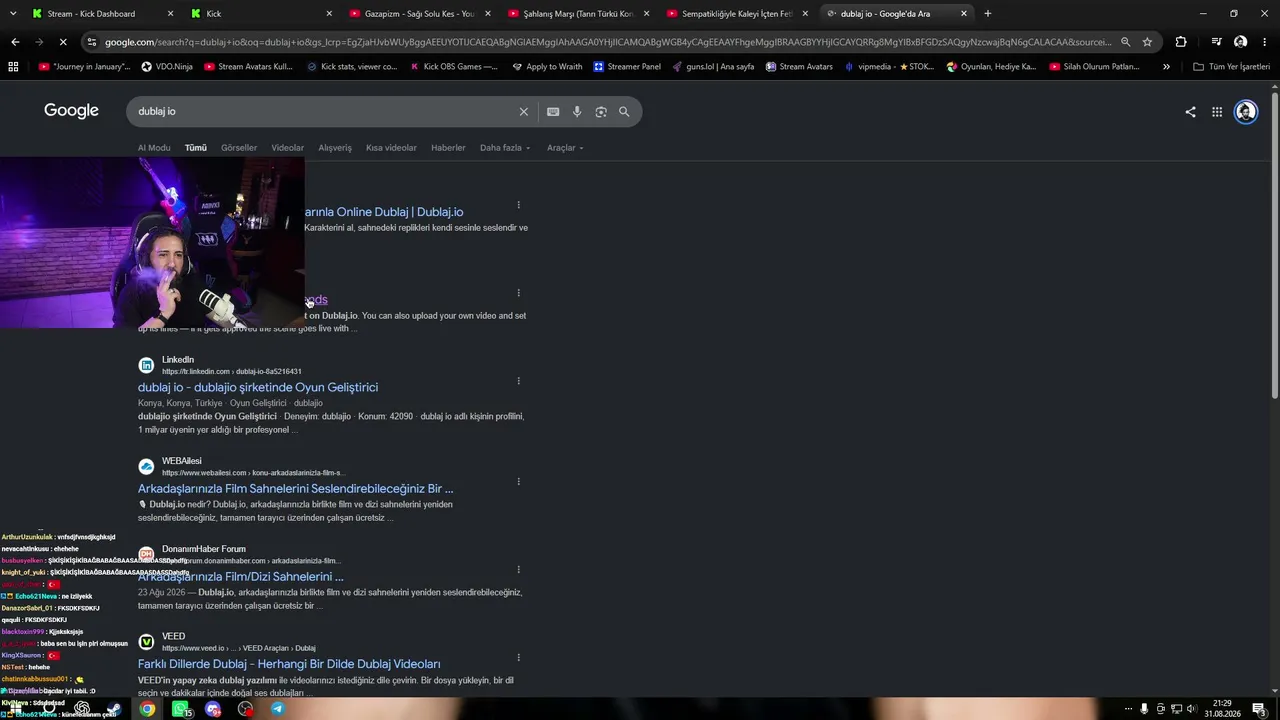
Task: Open the VDO.Ninja bookmark
Action: coord(167,67)
